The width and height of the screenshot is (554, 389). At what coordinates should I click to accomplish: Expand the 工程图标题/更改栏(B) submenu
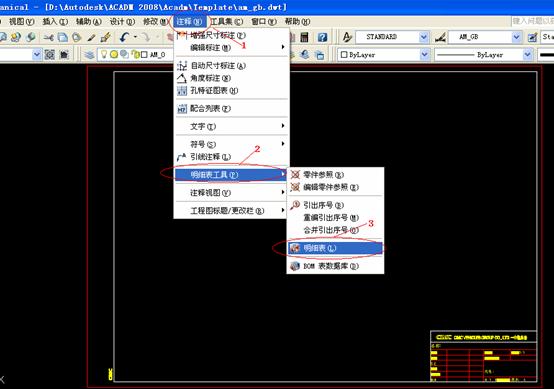click(x=231, y=211)
